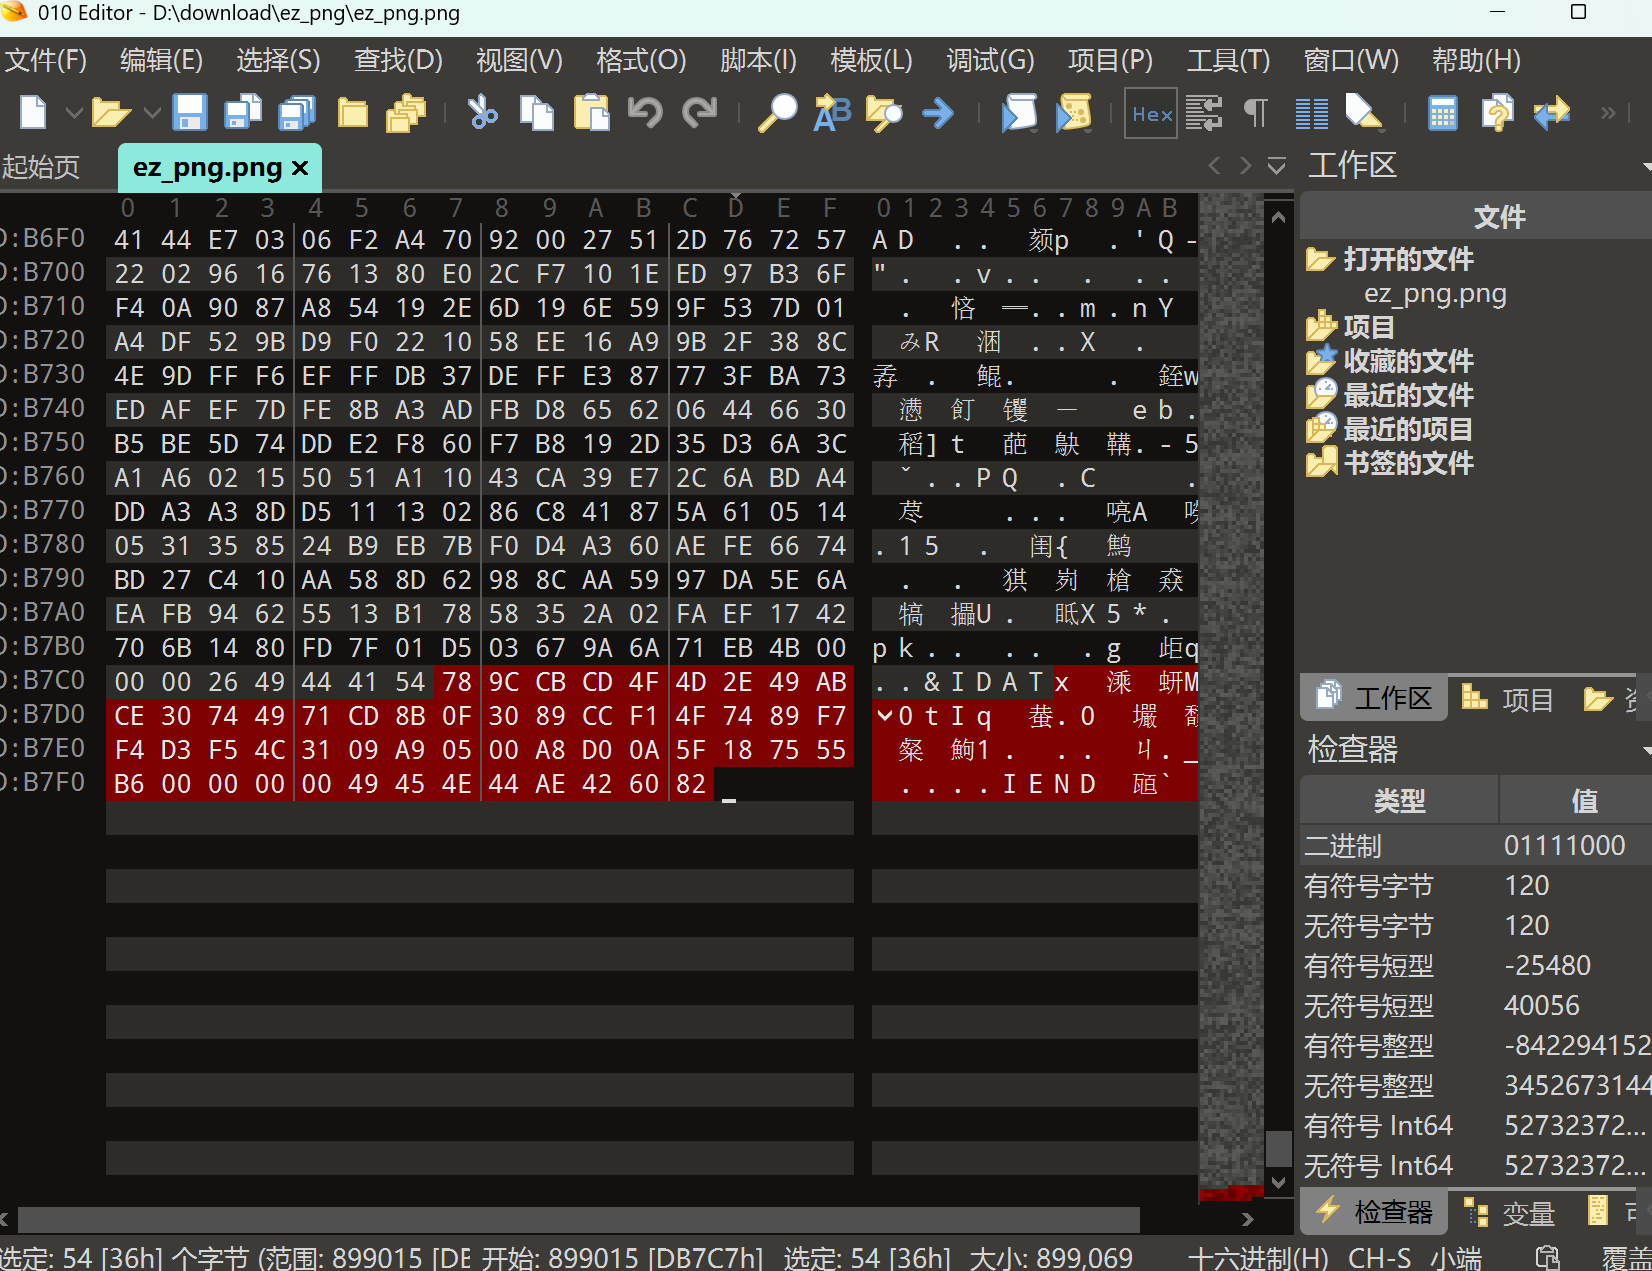Click the Copy icon
This screenshot has height=1271, width=1652.
click(x=537, y=112)
